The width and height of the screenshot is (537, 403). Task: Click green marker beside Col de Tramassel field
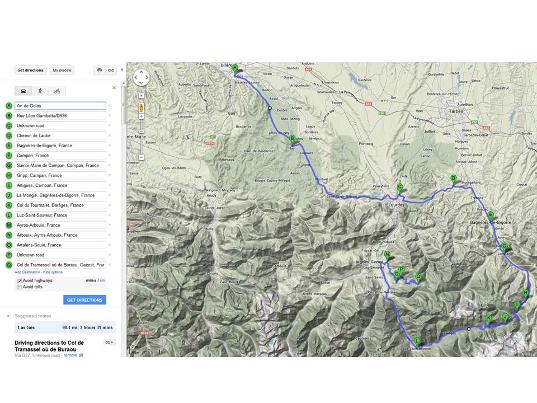9,265
